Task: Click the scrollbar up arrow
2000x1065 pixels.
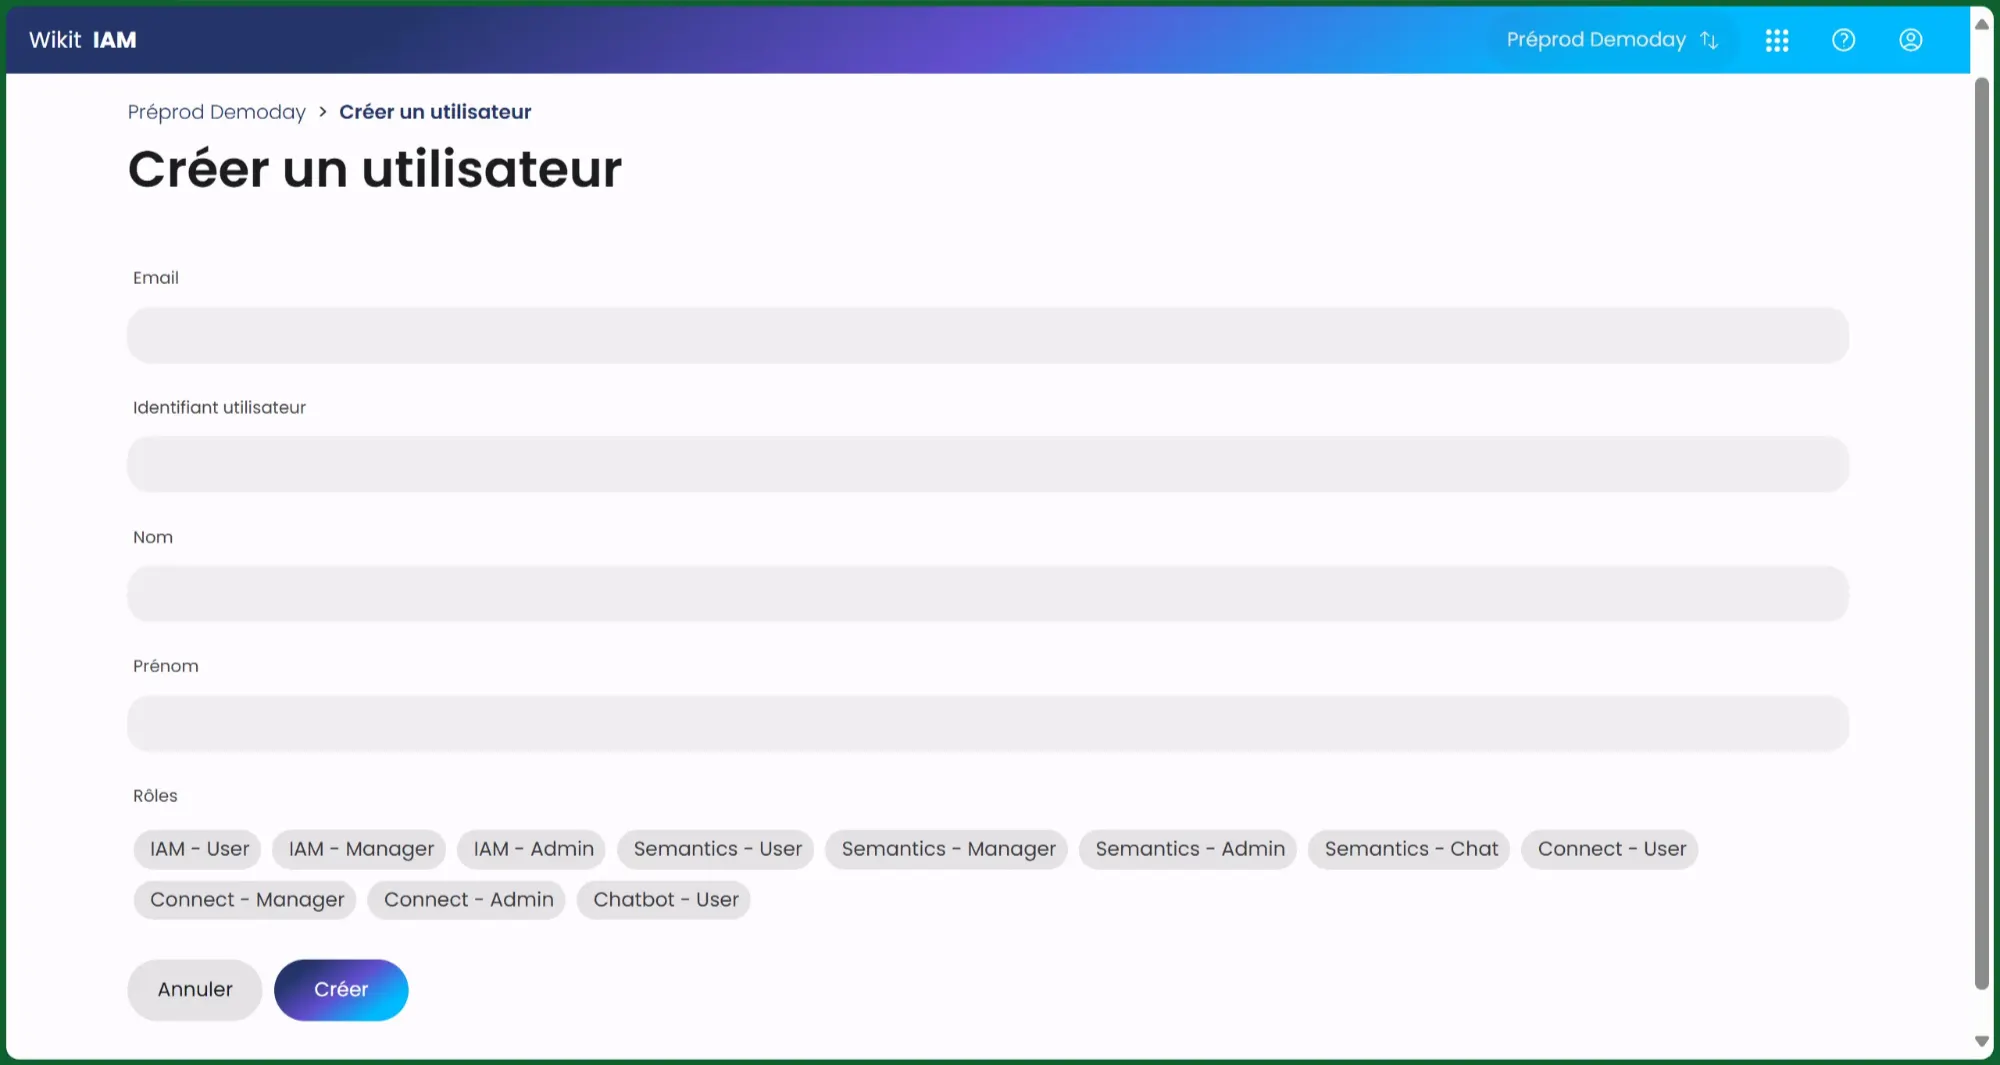Action: 1981,24
